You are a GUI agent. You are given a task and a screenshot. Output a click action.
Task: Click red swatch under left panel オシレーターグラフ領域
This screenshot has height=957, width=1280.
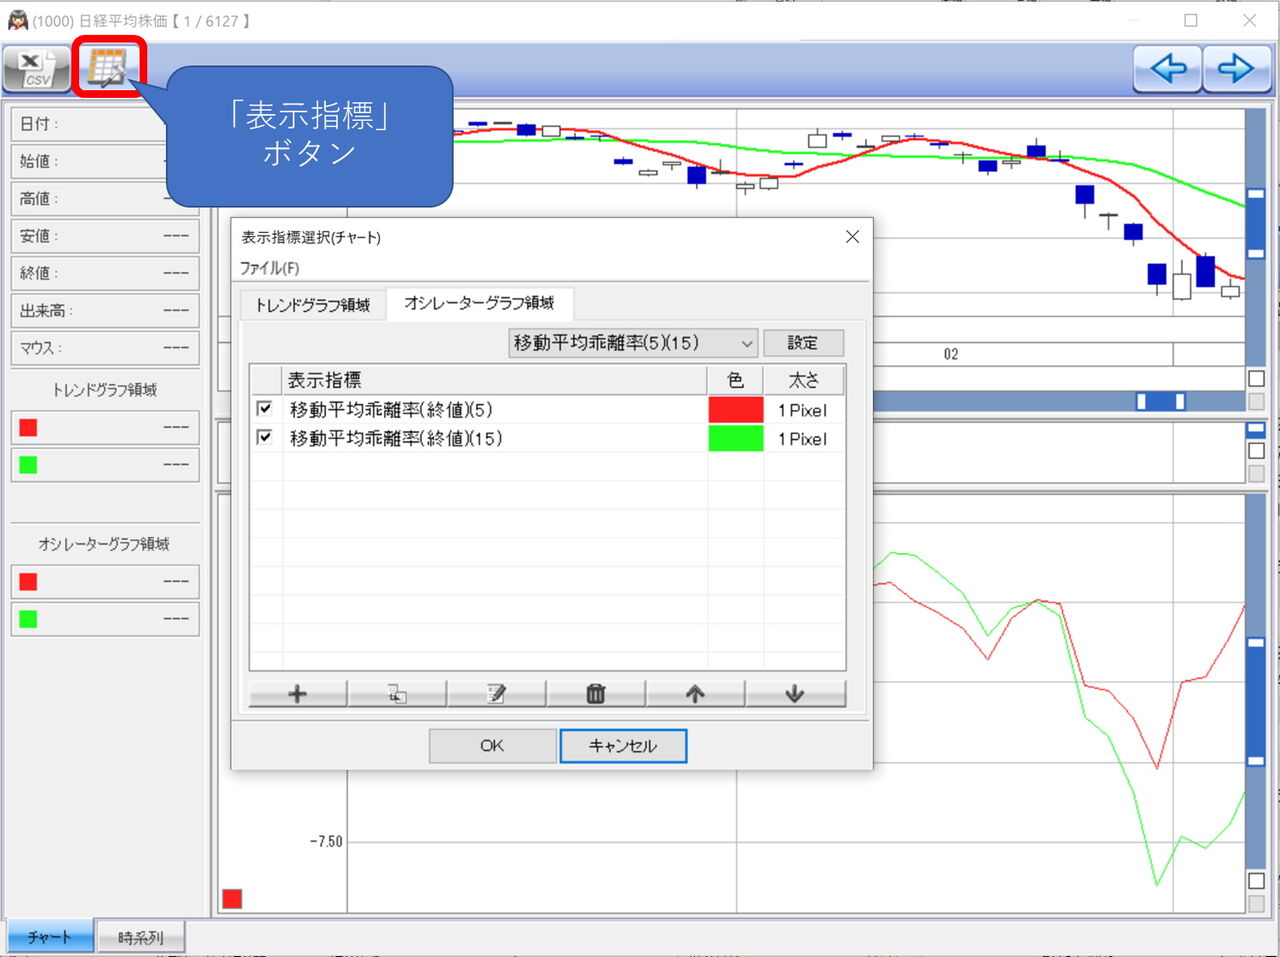[x=28, y=582]
